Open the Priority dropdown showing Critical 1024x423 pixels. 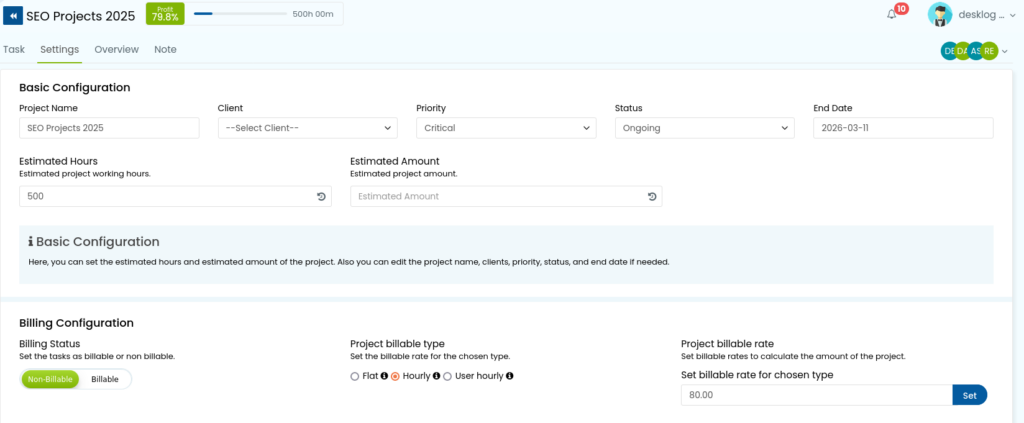[506, 128]
